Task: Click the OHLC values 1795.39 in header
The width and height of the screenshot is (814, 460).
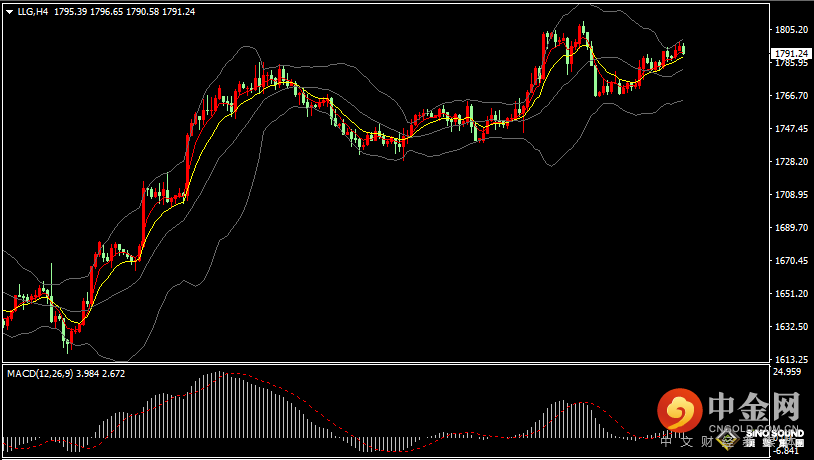Action: [x=71, y=11]
